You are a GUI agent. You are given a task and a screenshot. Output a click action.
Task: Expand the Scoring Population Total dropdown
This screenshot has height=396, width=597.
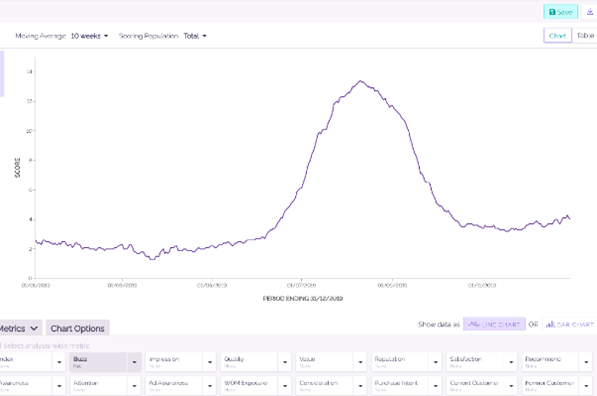pos(195,36)
